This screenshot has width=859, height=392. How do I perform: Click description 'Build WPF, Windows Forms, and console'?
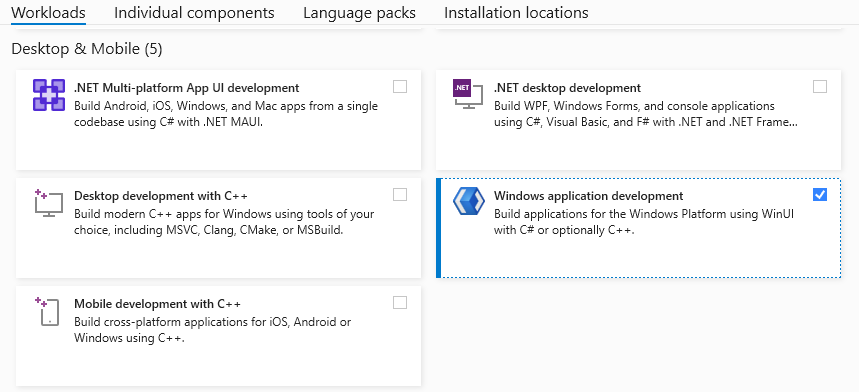click(645, 113)
